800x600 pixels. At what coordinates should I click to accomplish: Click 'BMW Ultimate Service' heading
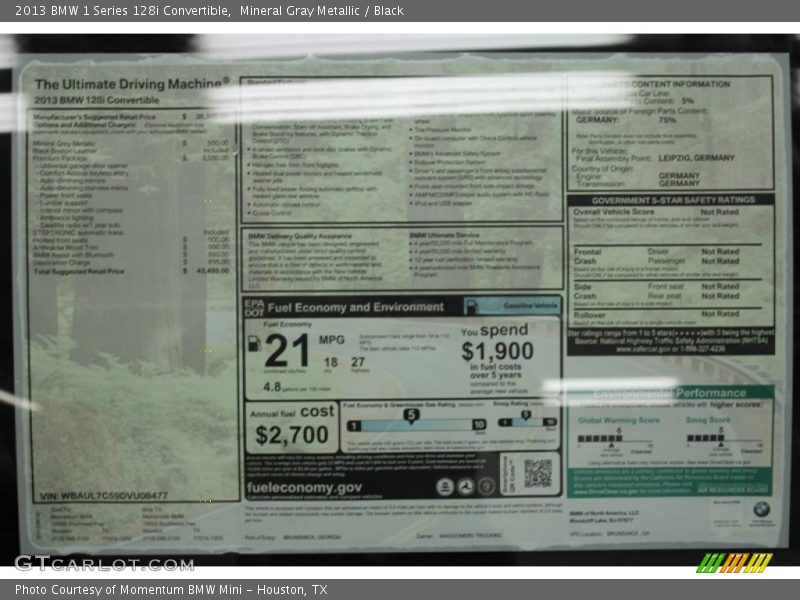coord(444,235)
